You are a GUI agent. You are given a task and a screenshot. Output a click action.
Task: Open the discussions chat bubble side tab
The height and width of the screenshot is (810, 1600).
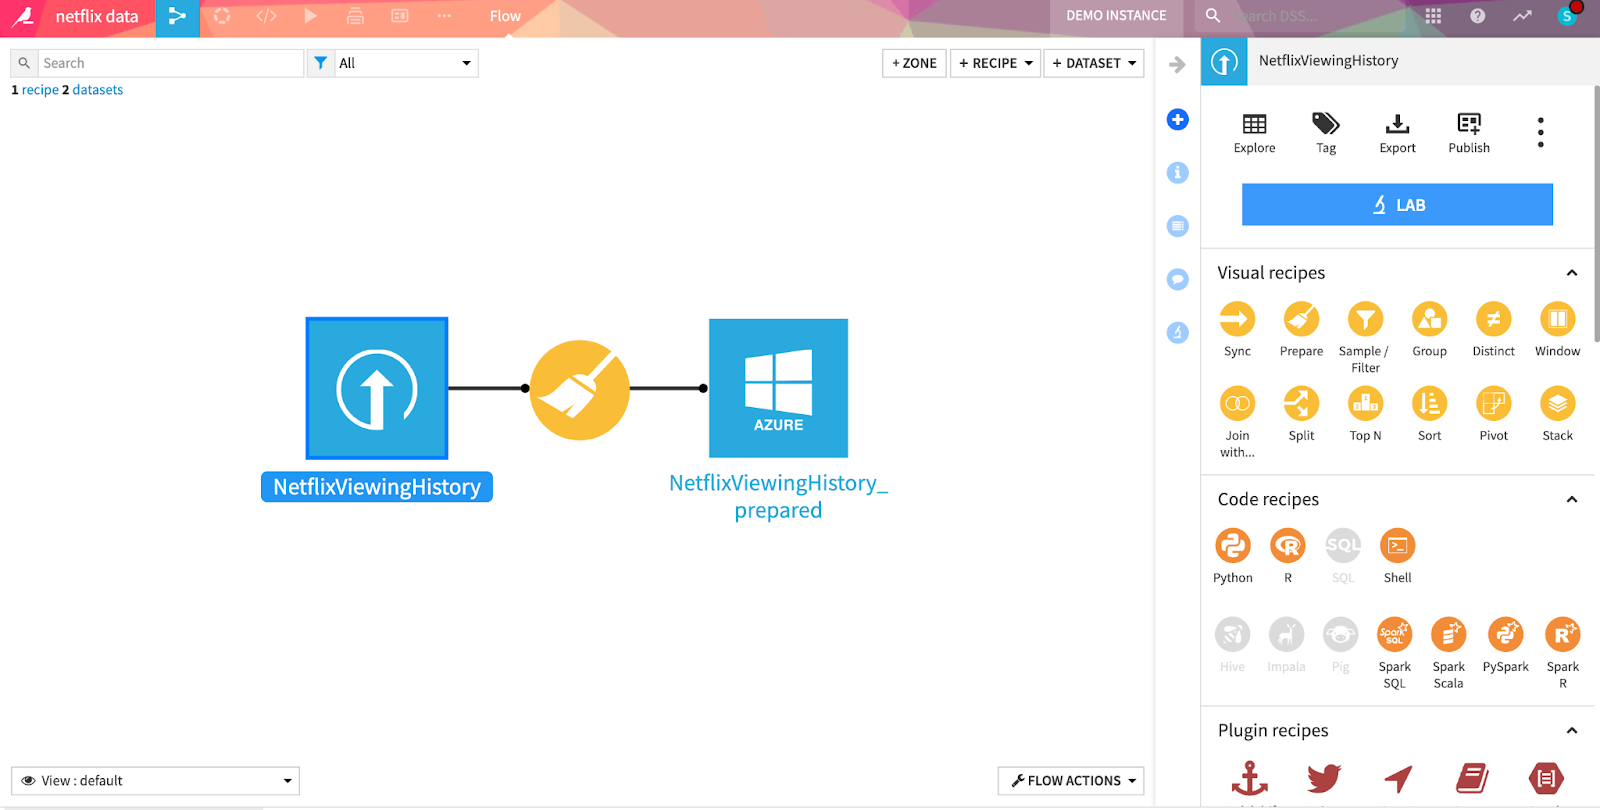pos(1178,279)
